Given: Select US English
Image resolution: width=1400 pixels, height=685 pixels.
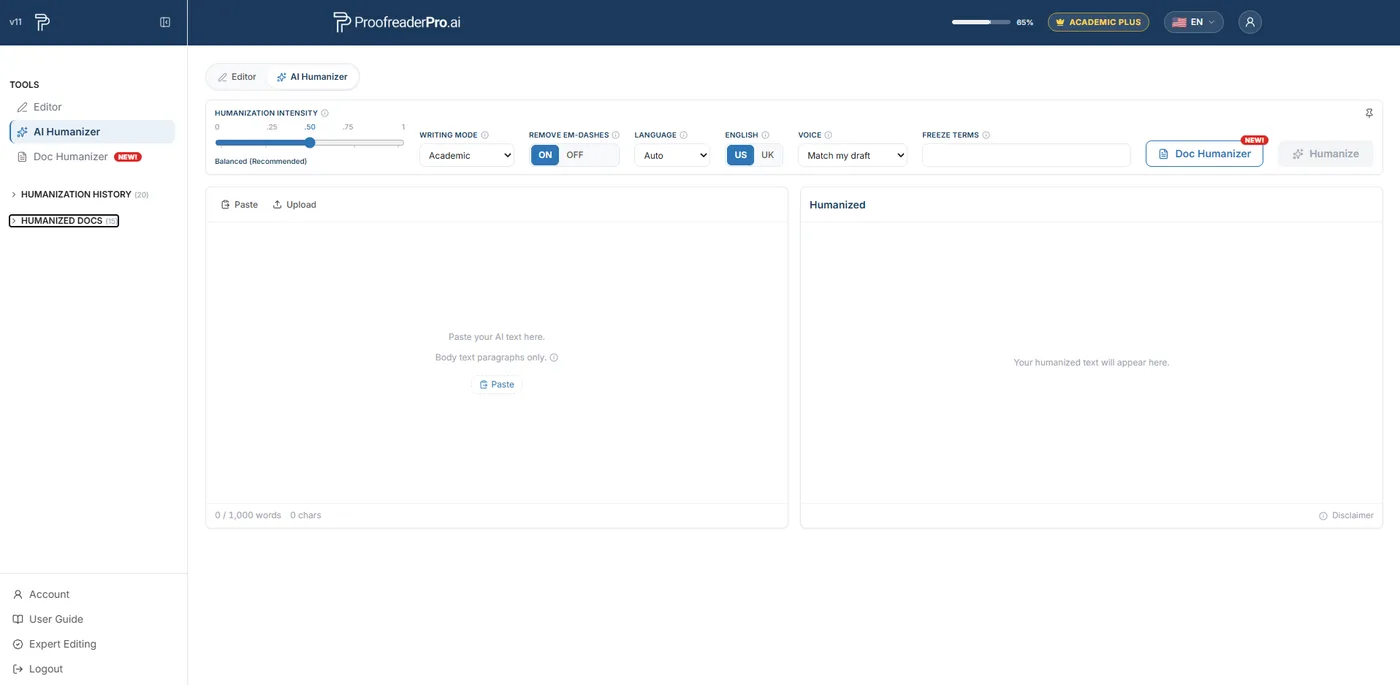Looking at the screenshot, I should [741, 155].
